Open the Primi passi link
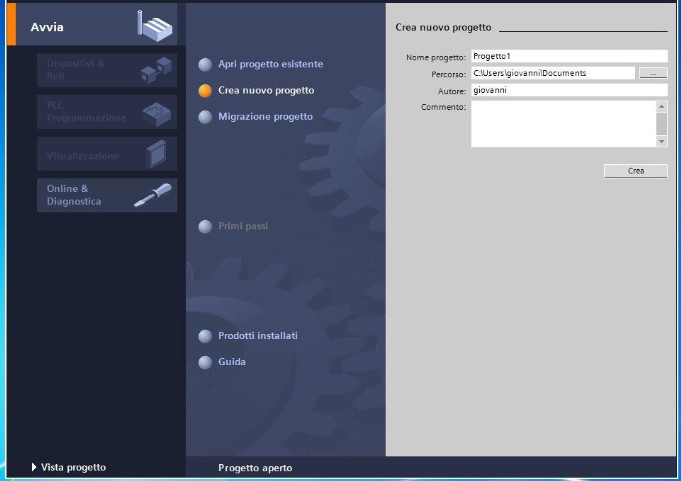The height and width of the screenshot is (481, 681). 243,226
